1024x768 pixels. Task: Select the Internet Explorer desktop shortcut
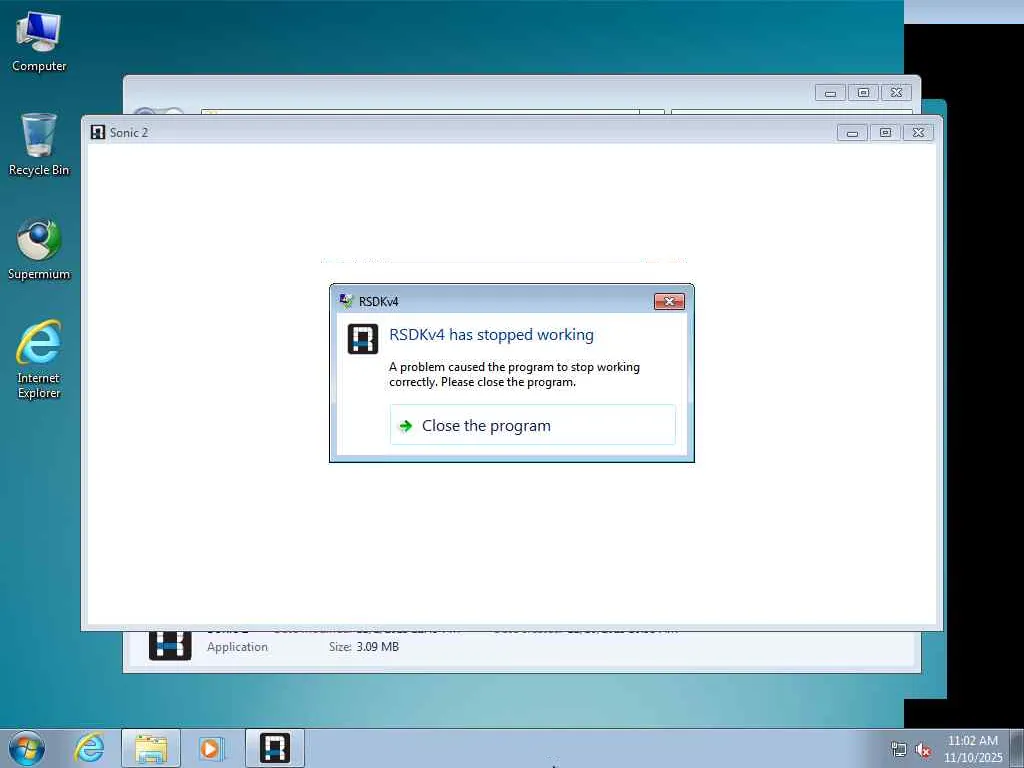pos(39,359)
